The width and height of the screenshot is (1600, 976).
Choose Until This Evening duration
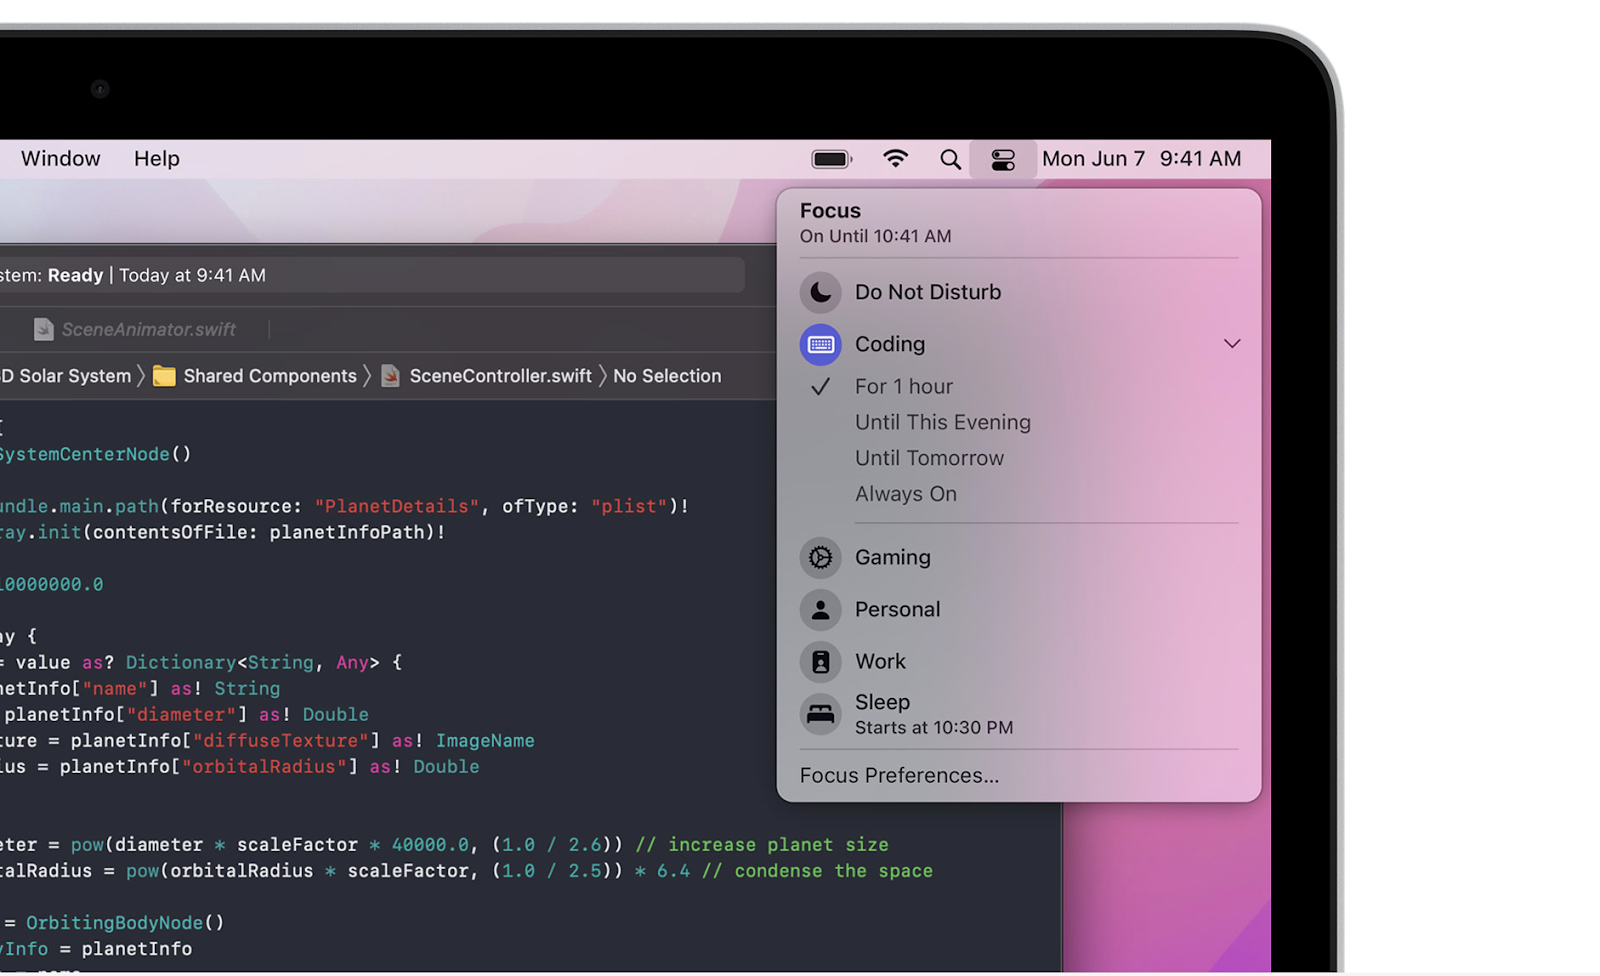pyautogui.click(x=943, y=422)
